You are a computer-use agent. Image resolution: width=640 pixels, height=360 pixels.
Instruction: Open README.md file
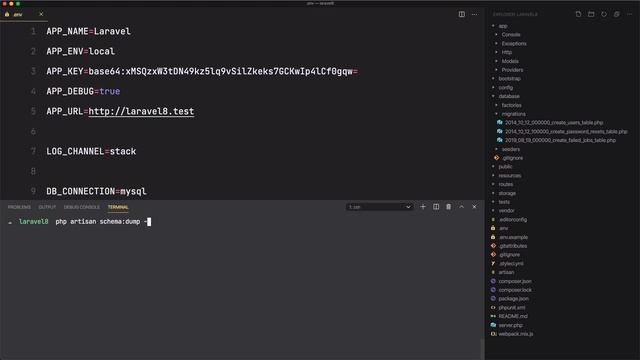(513, 316)
